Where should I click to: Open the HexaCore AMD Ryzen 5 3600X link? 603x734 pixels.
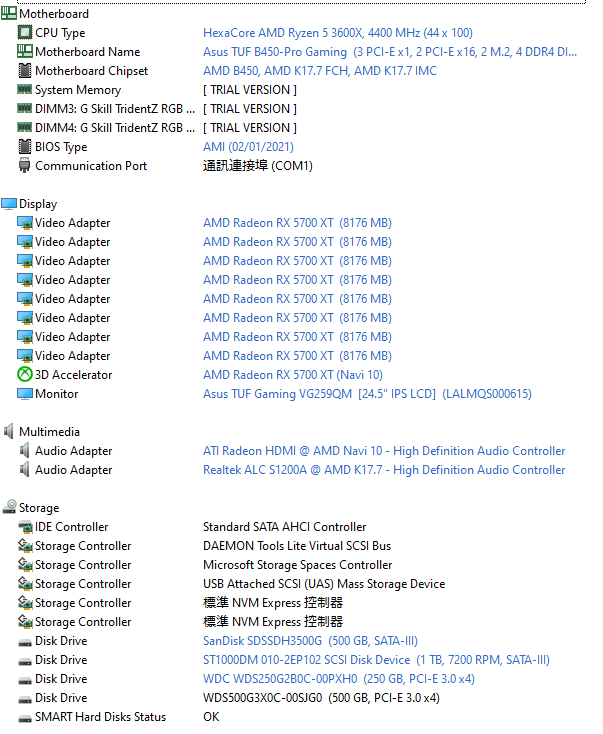click(x=338, y=33)
